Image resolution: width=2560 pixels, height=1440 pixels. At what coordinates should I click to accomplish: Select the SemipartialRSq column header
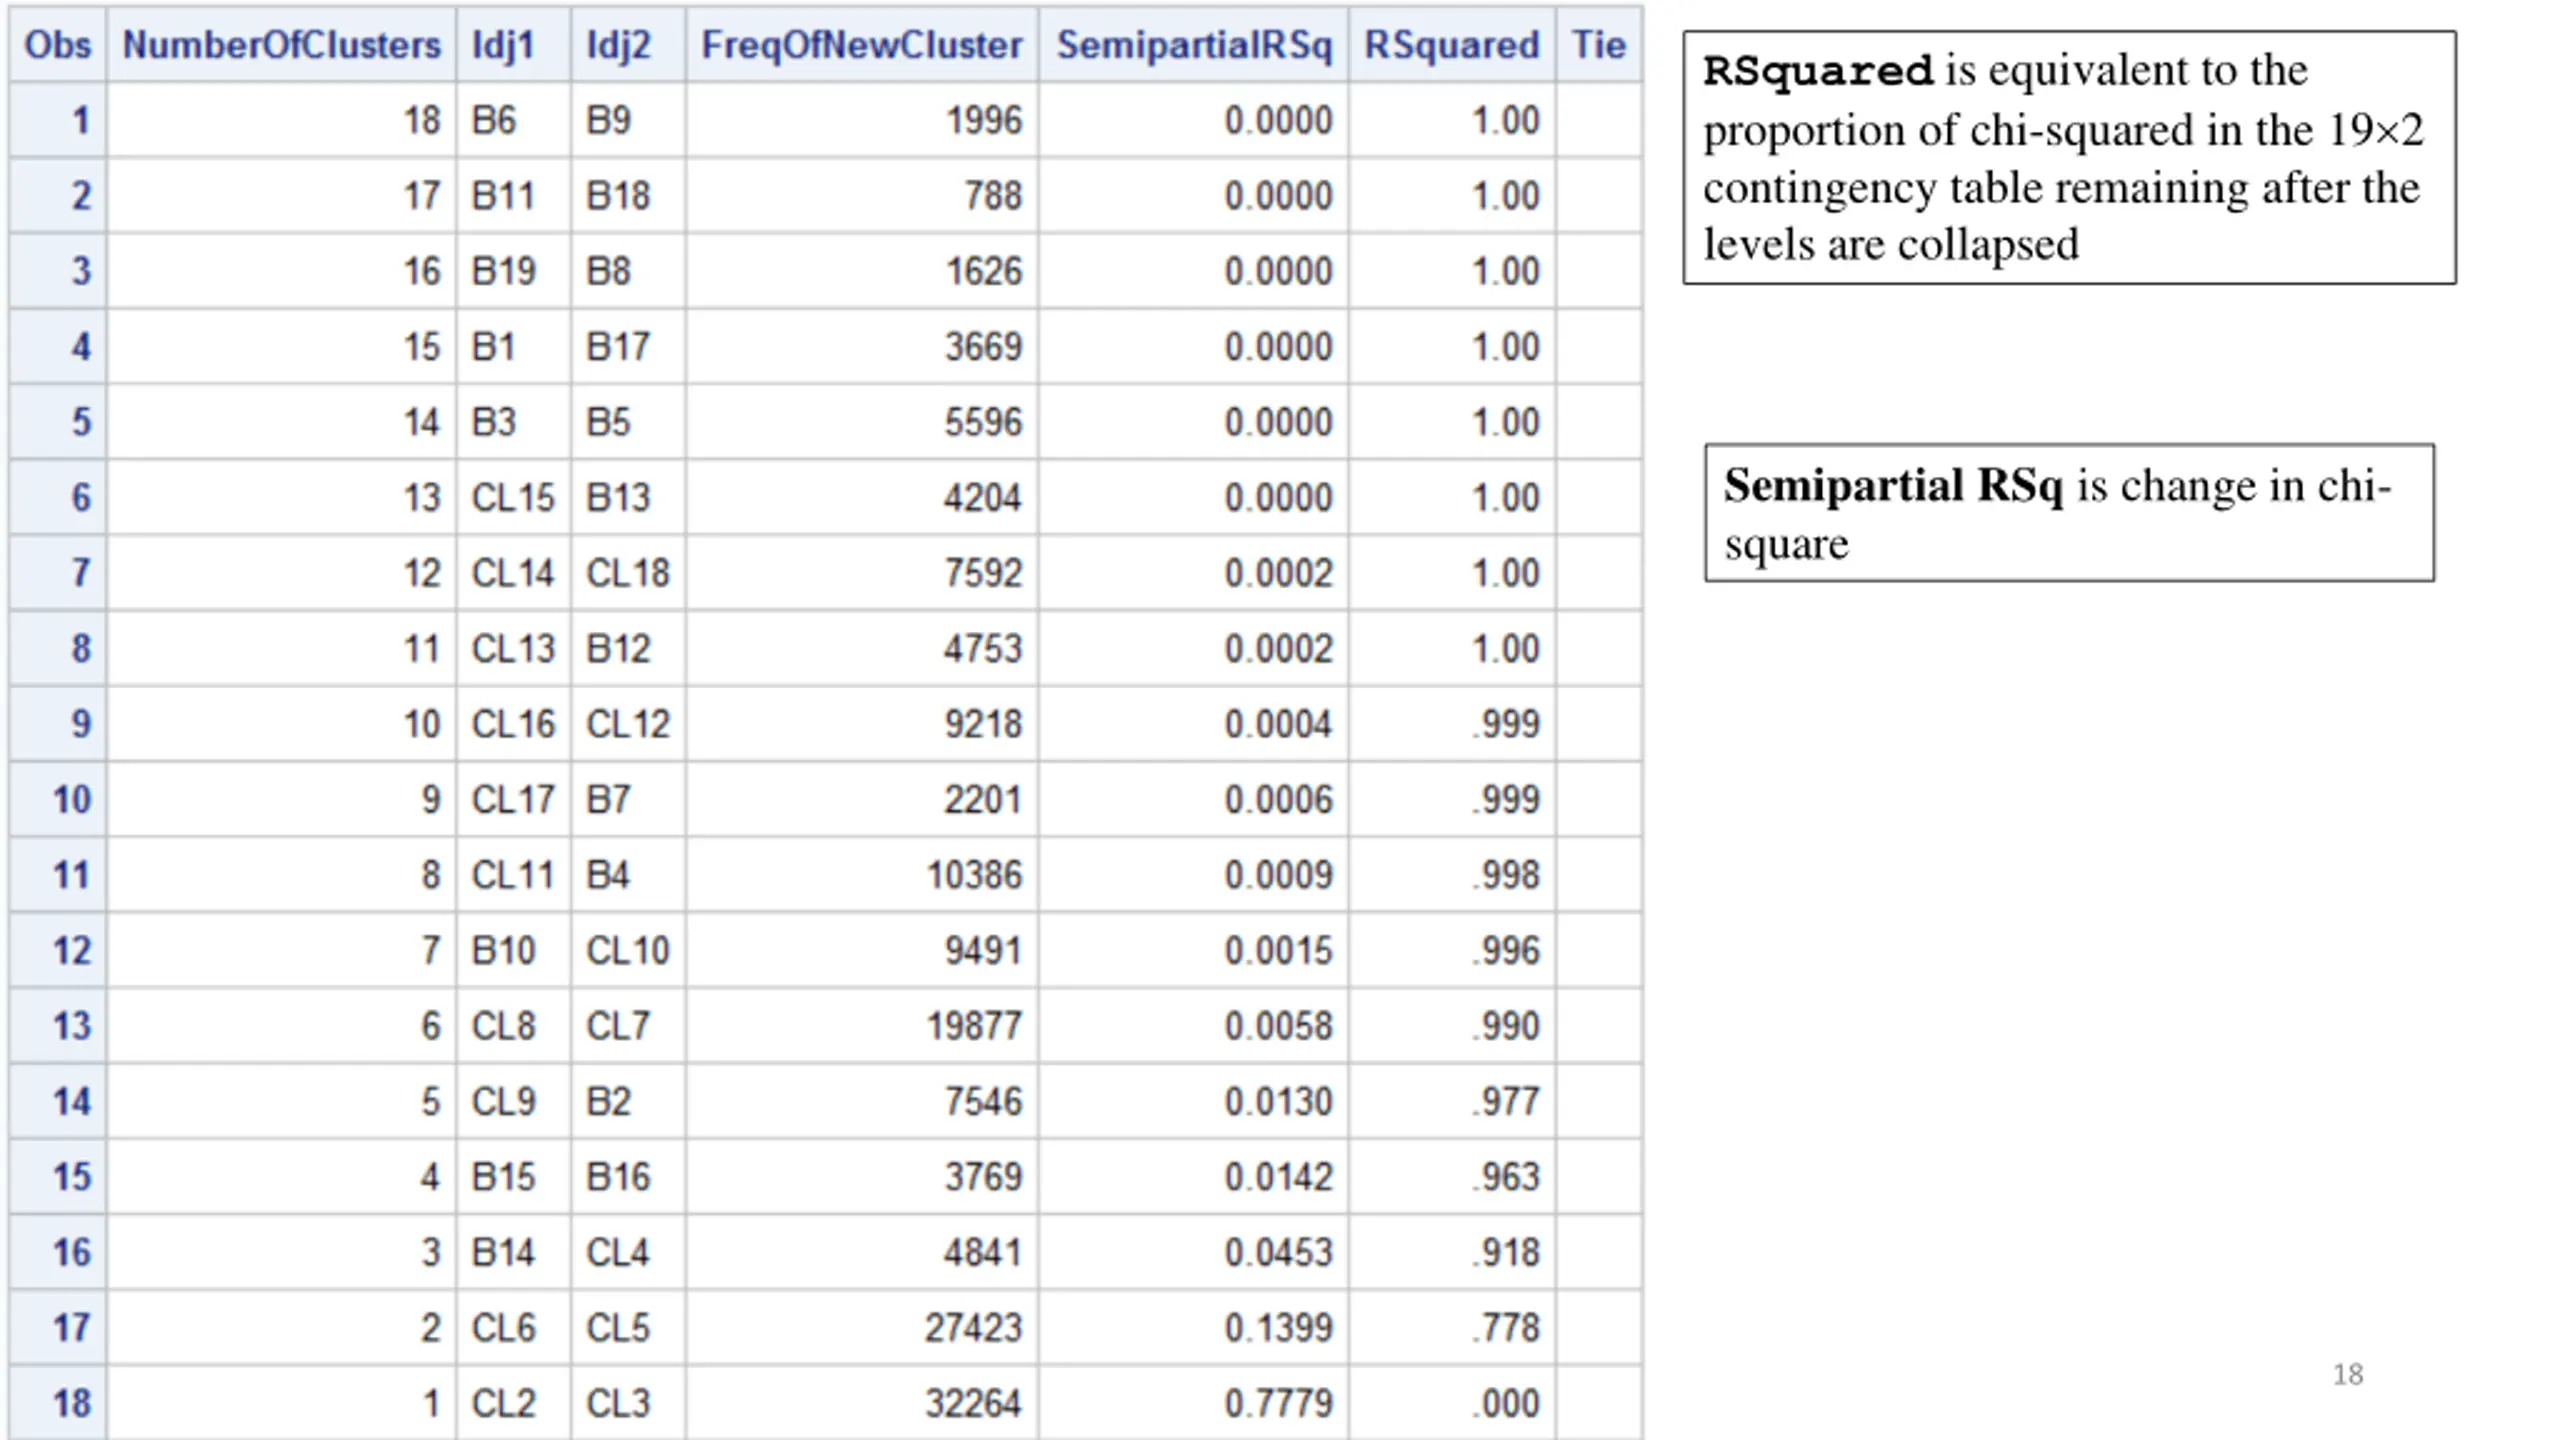(x=1194, y=45)
